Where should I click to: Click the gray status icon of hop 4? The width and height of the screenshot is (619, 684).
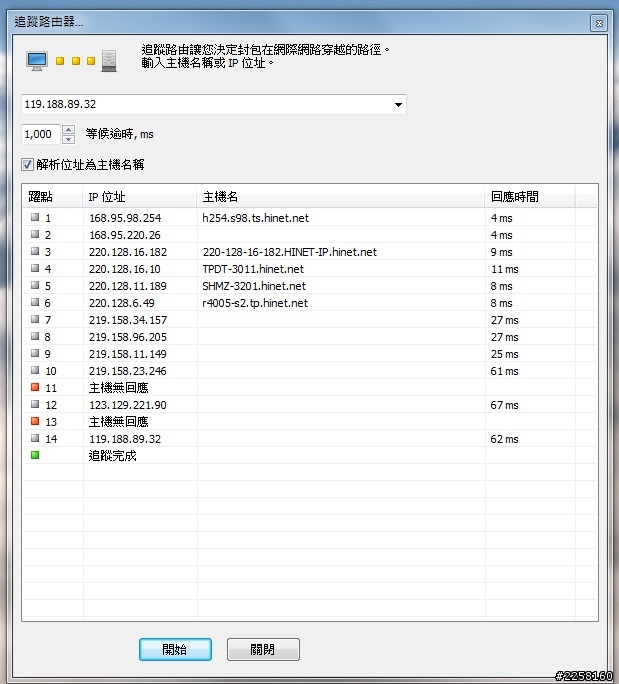tap(35, 268)
